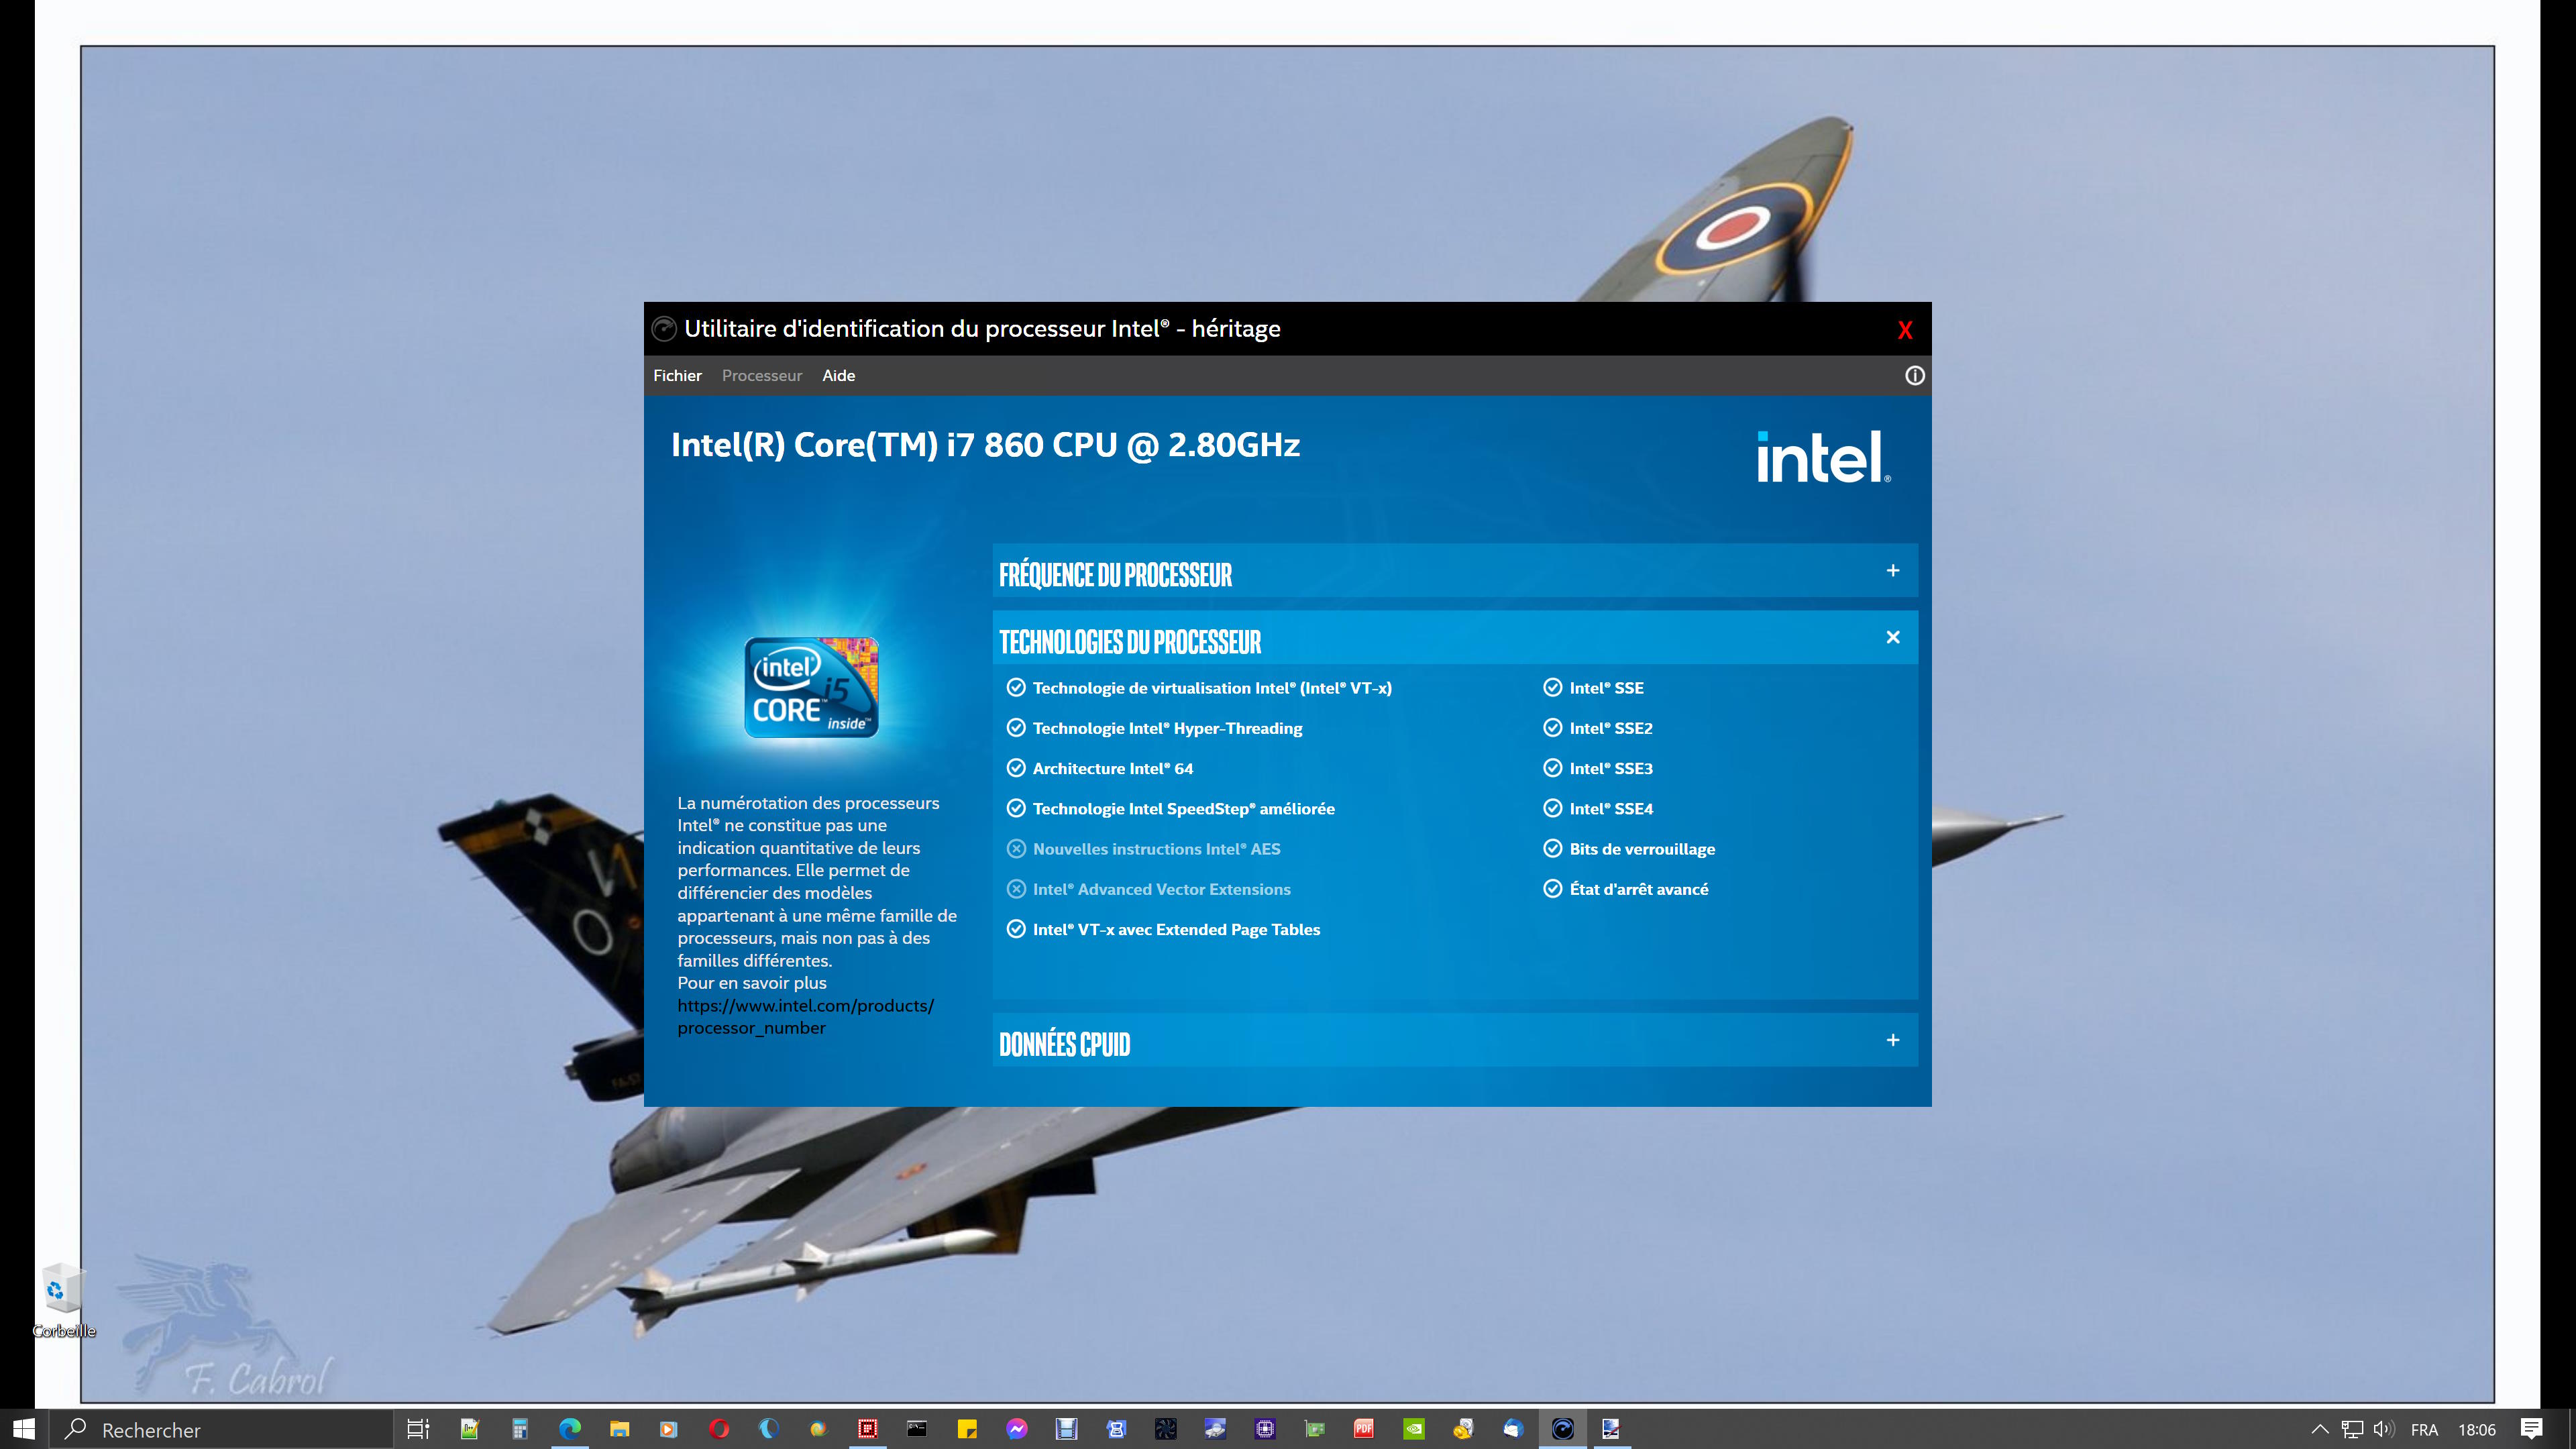This screenshot has height=1449, width=2576.
Task: Close the Intel identification utility with red X
Action: [x=1904, y=330]
